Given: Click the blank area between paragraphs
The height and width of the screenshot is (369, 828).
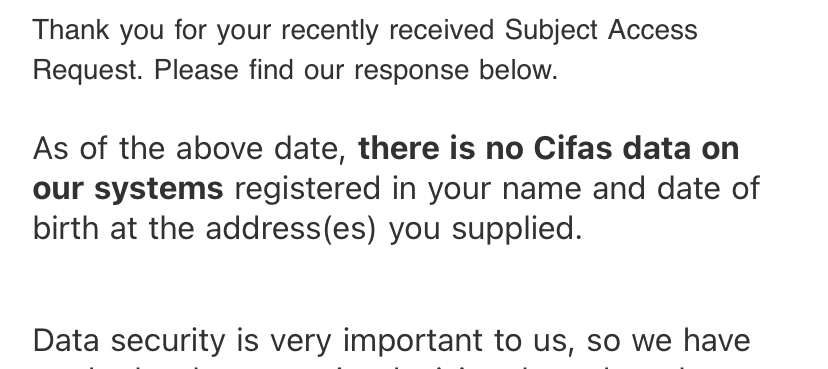Looking at the screenshot, I should 414,285.
